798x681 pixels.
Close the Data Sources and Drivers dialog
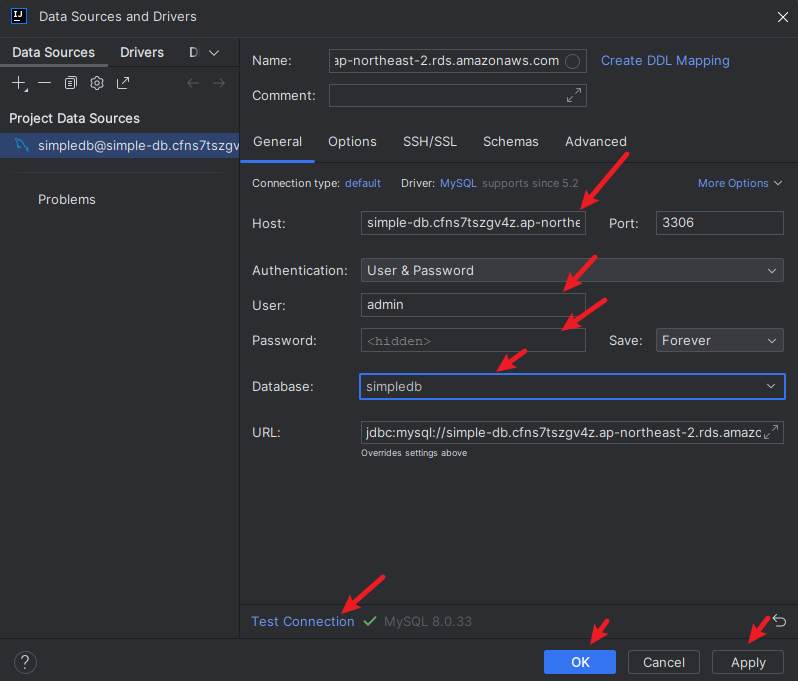click(783, 17)
